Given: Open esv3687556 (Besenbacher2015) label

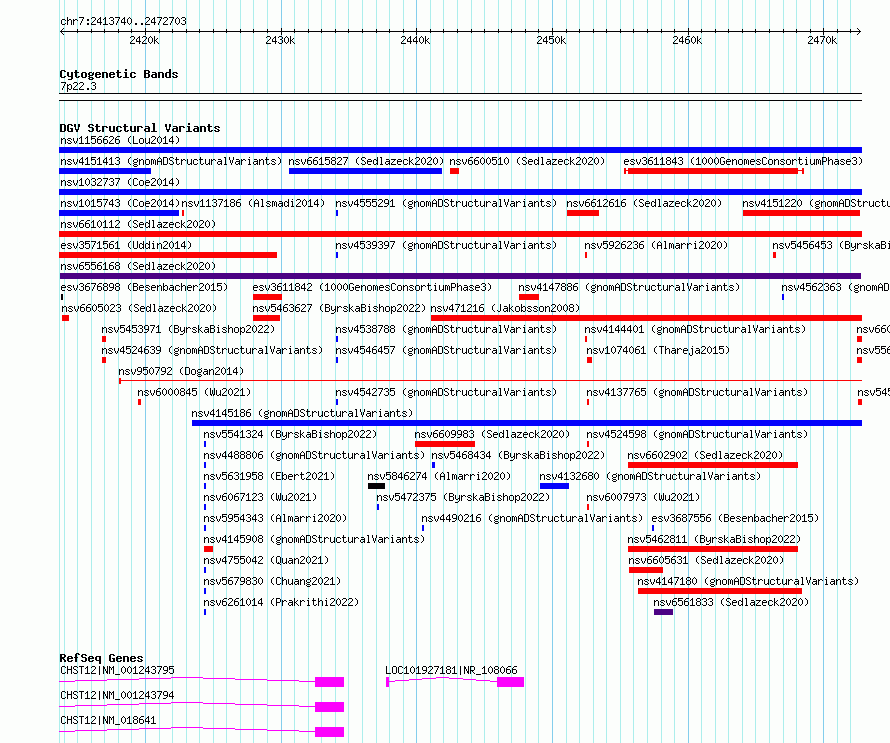Looking at the screenshot, I should (735, 518).
